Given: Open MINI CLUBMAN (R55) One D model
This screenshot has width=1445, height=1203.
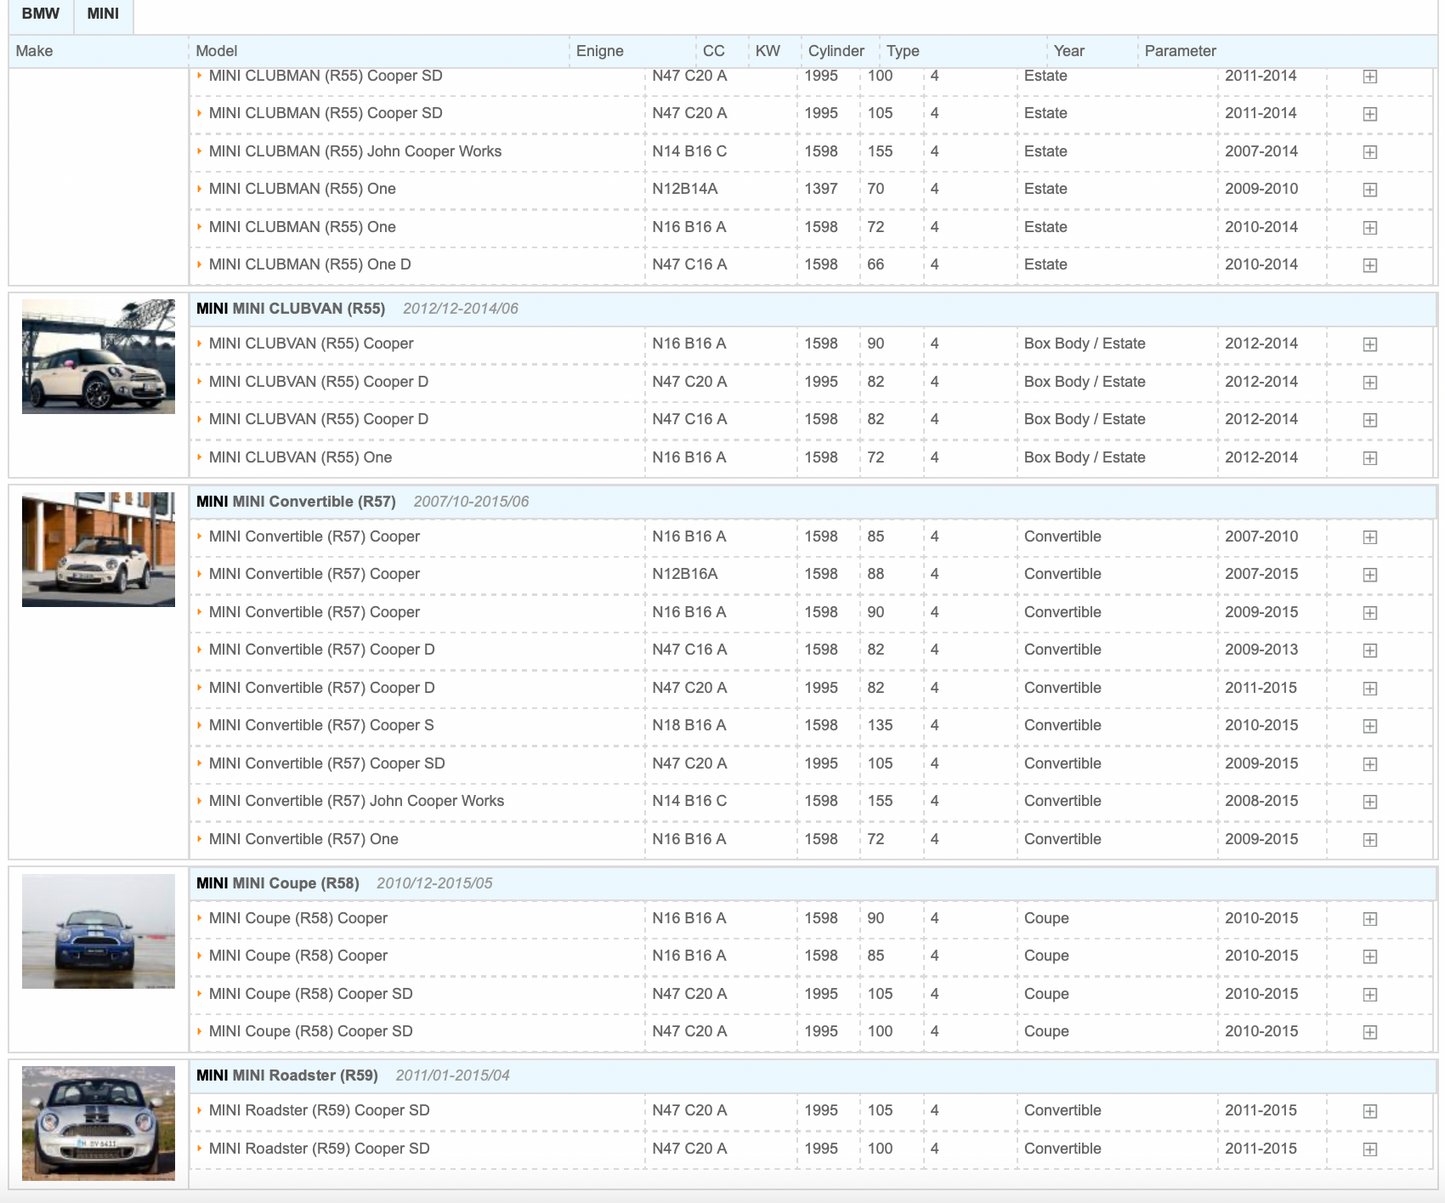Looking at the screenshot, I should pyautogui.click(x=310, y=264).
